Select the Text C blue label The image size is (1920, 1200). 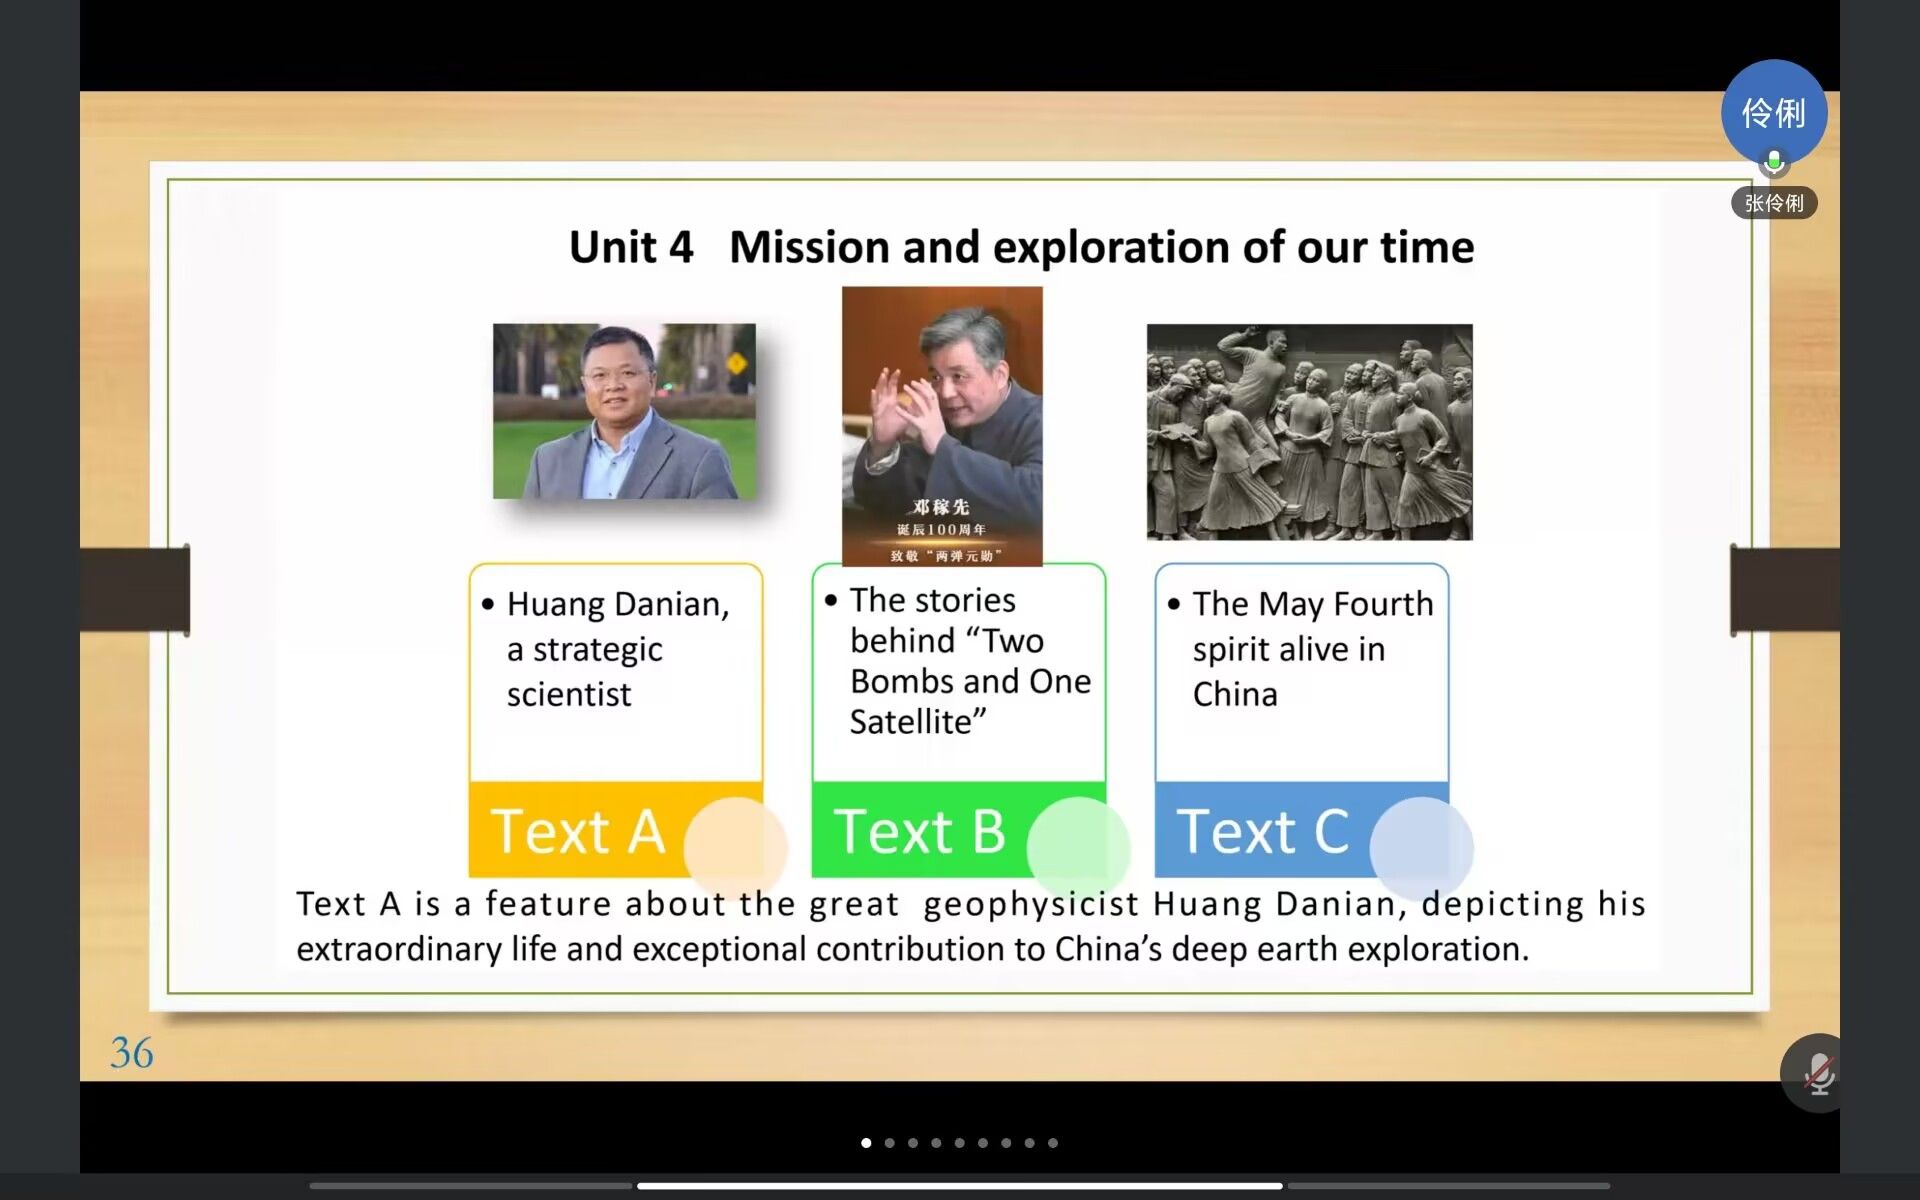[1262, 831]
